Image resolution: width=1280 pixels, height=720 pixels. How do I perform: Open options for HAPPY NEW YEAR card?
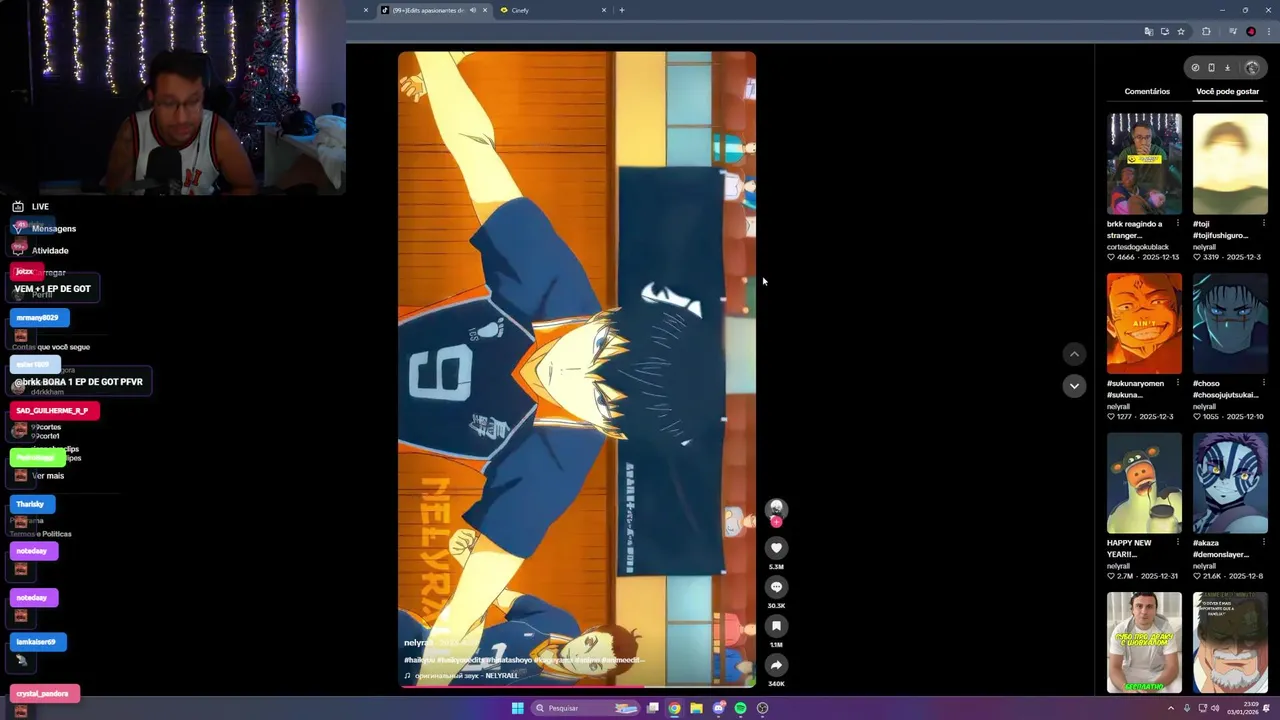tap(1178, 543)
